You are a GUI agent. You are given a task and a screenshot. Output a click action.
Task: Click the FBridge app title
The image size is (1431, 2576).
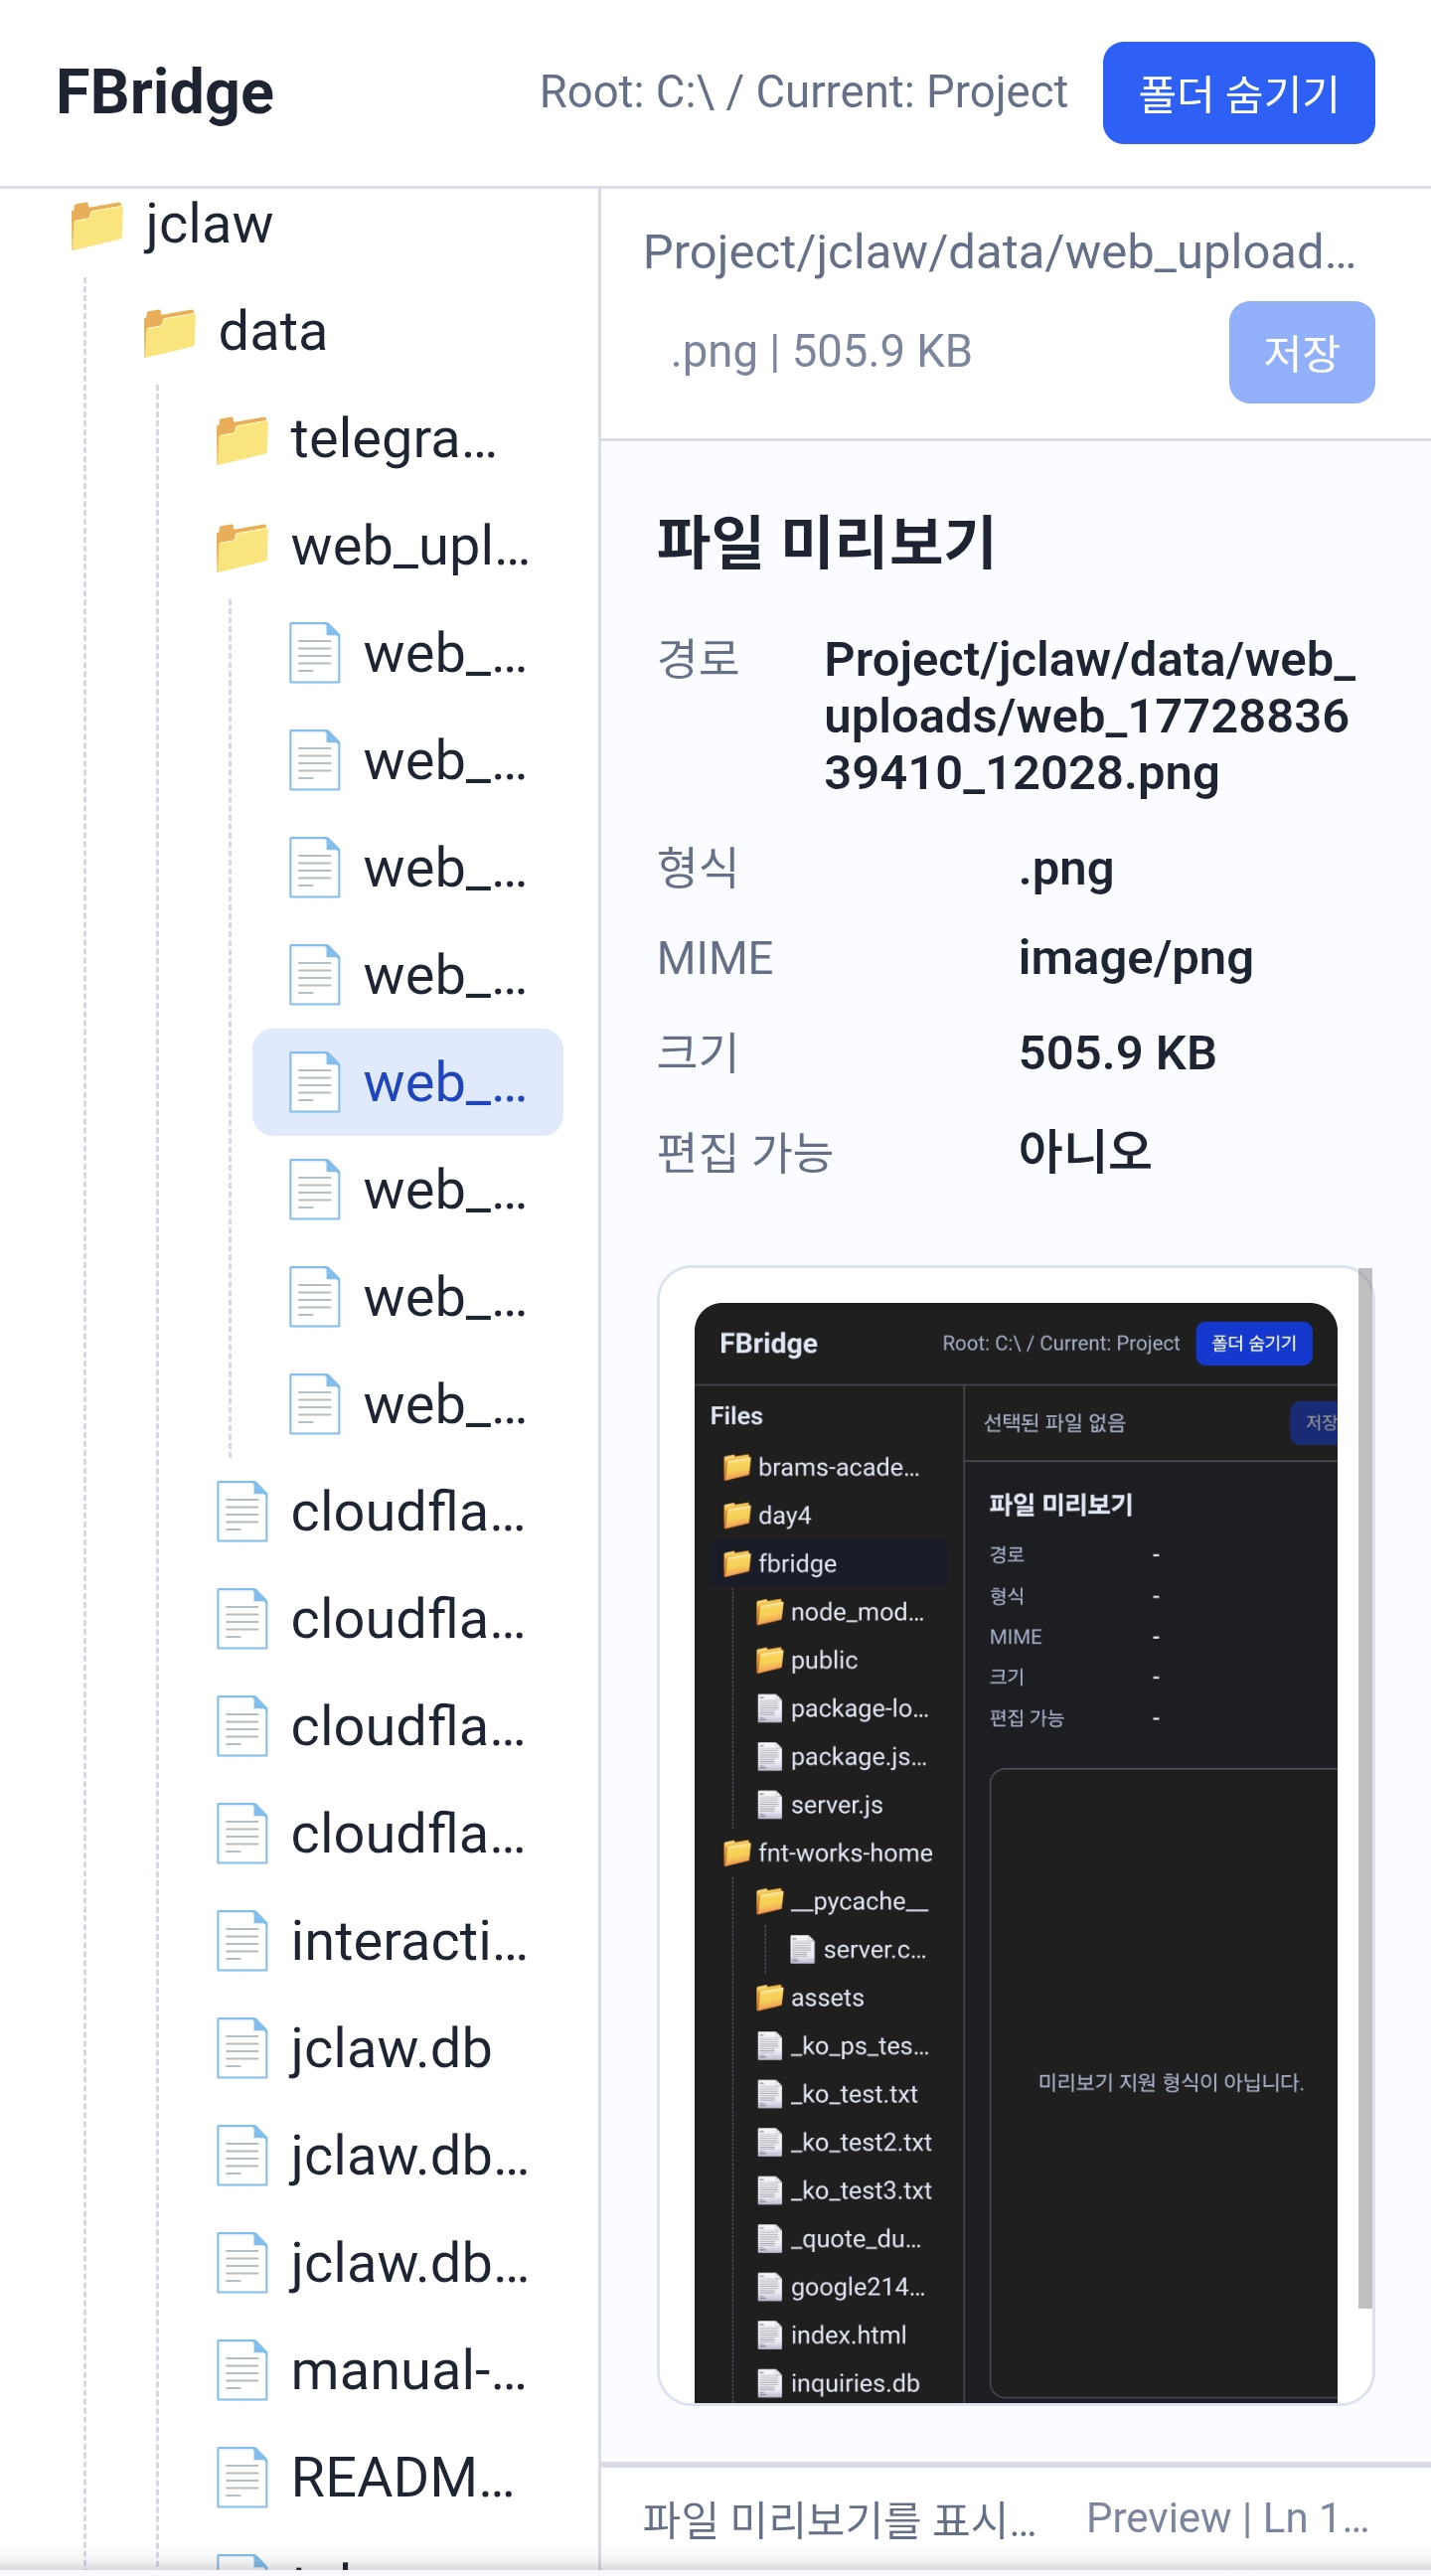(165, 93)
